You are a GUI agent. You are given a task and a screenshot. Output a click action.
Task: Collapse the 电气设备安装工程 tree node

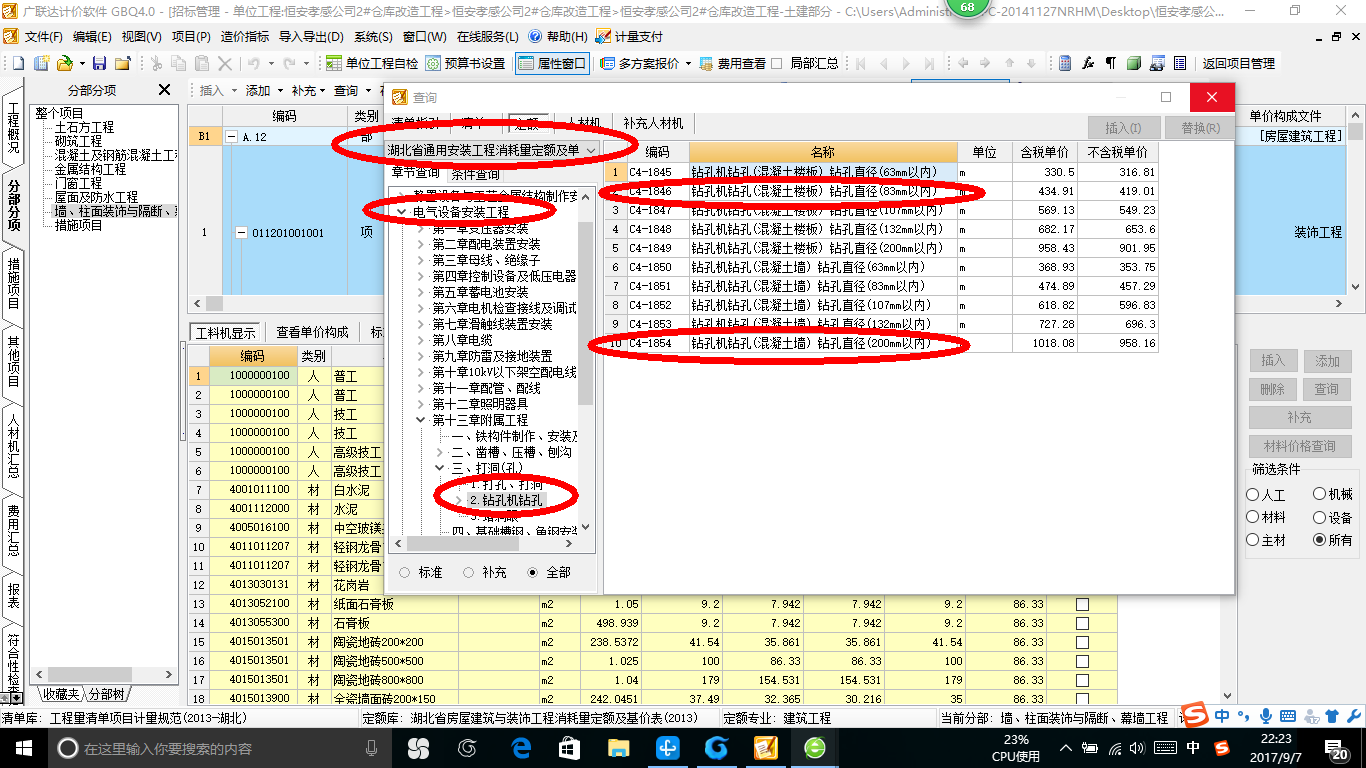click(x=402, y=212)
